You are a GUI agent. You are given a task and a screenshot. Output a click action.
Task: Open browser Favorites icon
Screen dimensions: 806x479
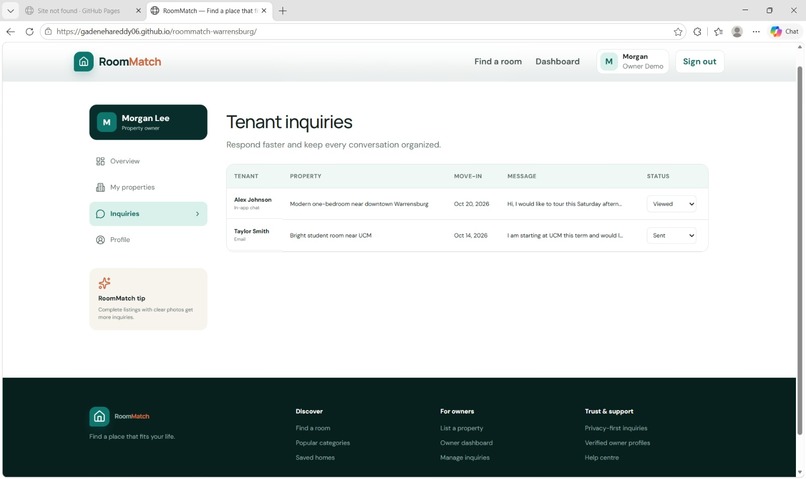coord(718,32)
